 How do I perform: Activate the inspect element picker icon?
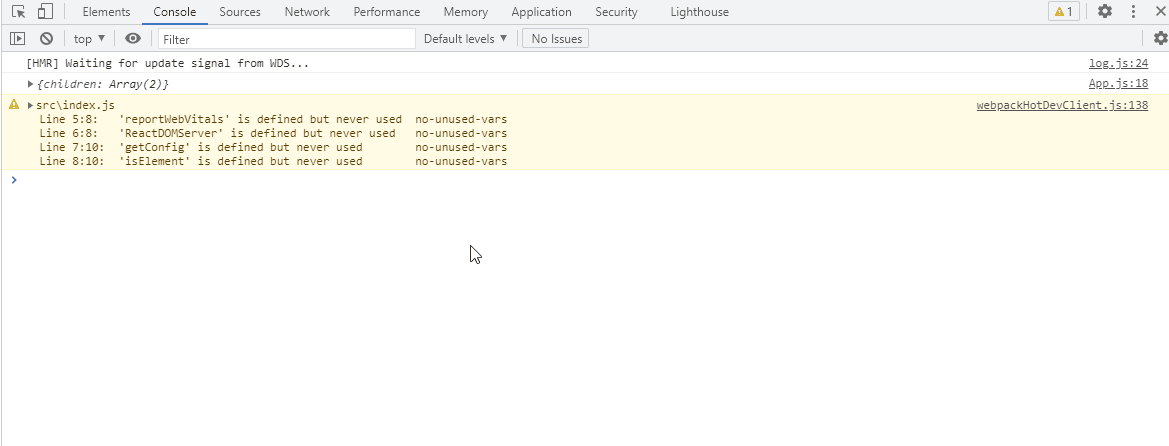(18, 12)
